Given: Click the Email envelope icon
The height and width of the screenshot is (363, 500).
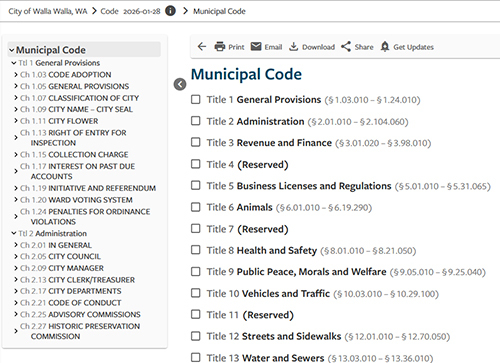Looking at the screenshot, I should pos(256,46).
